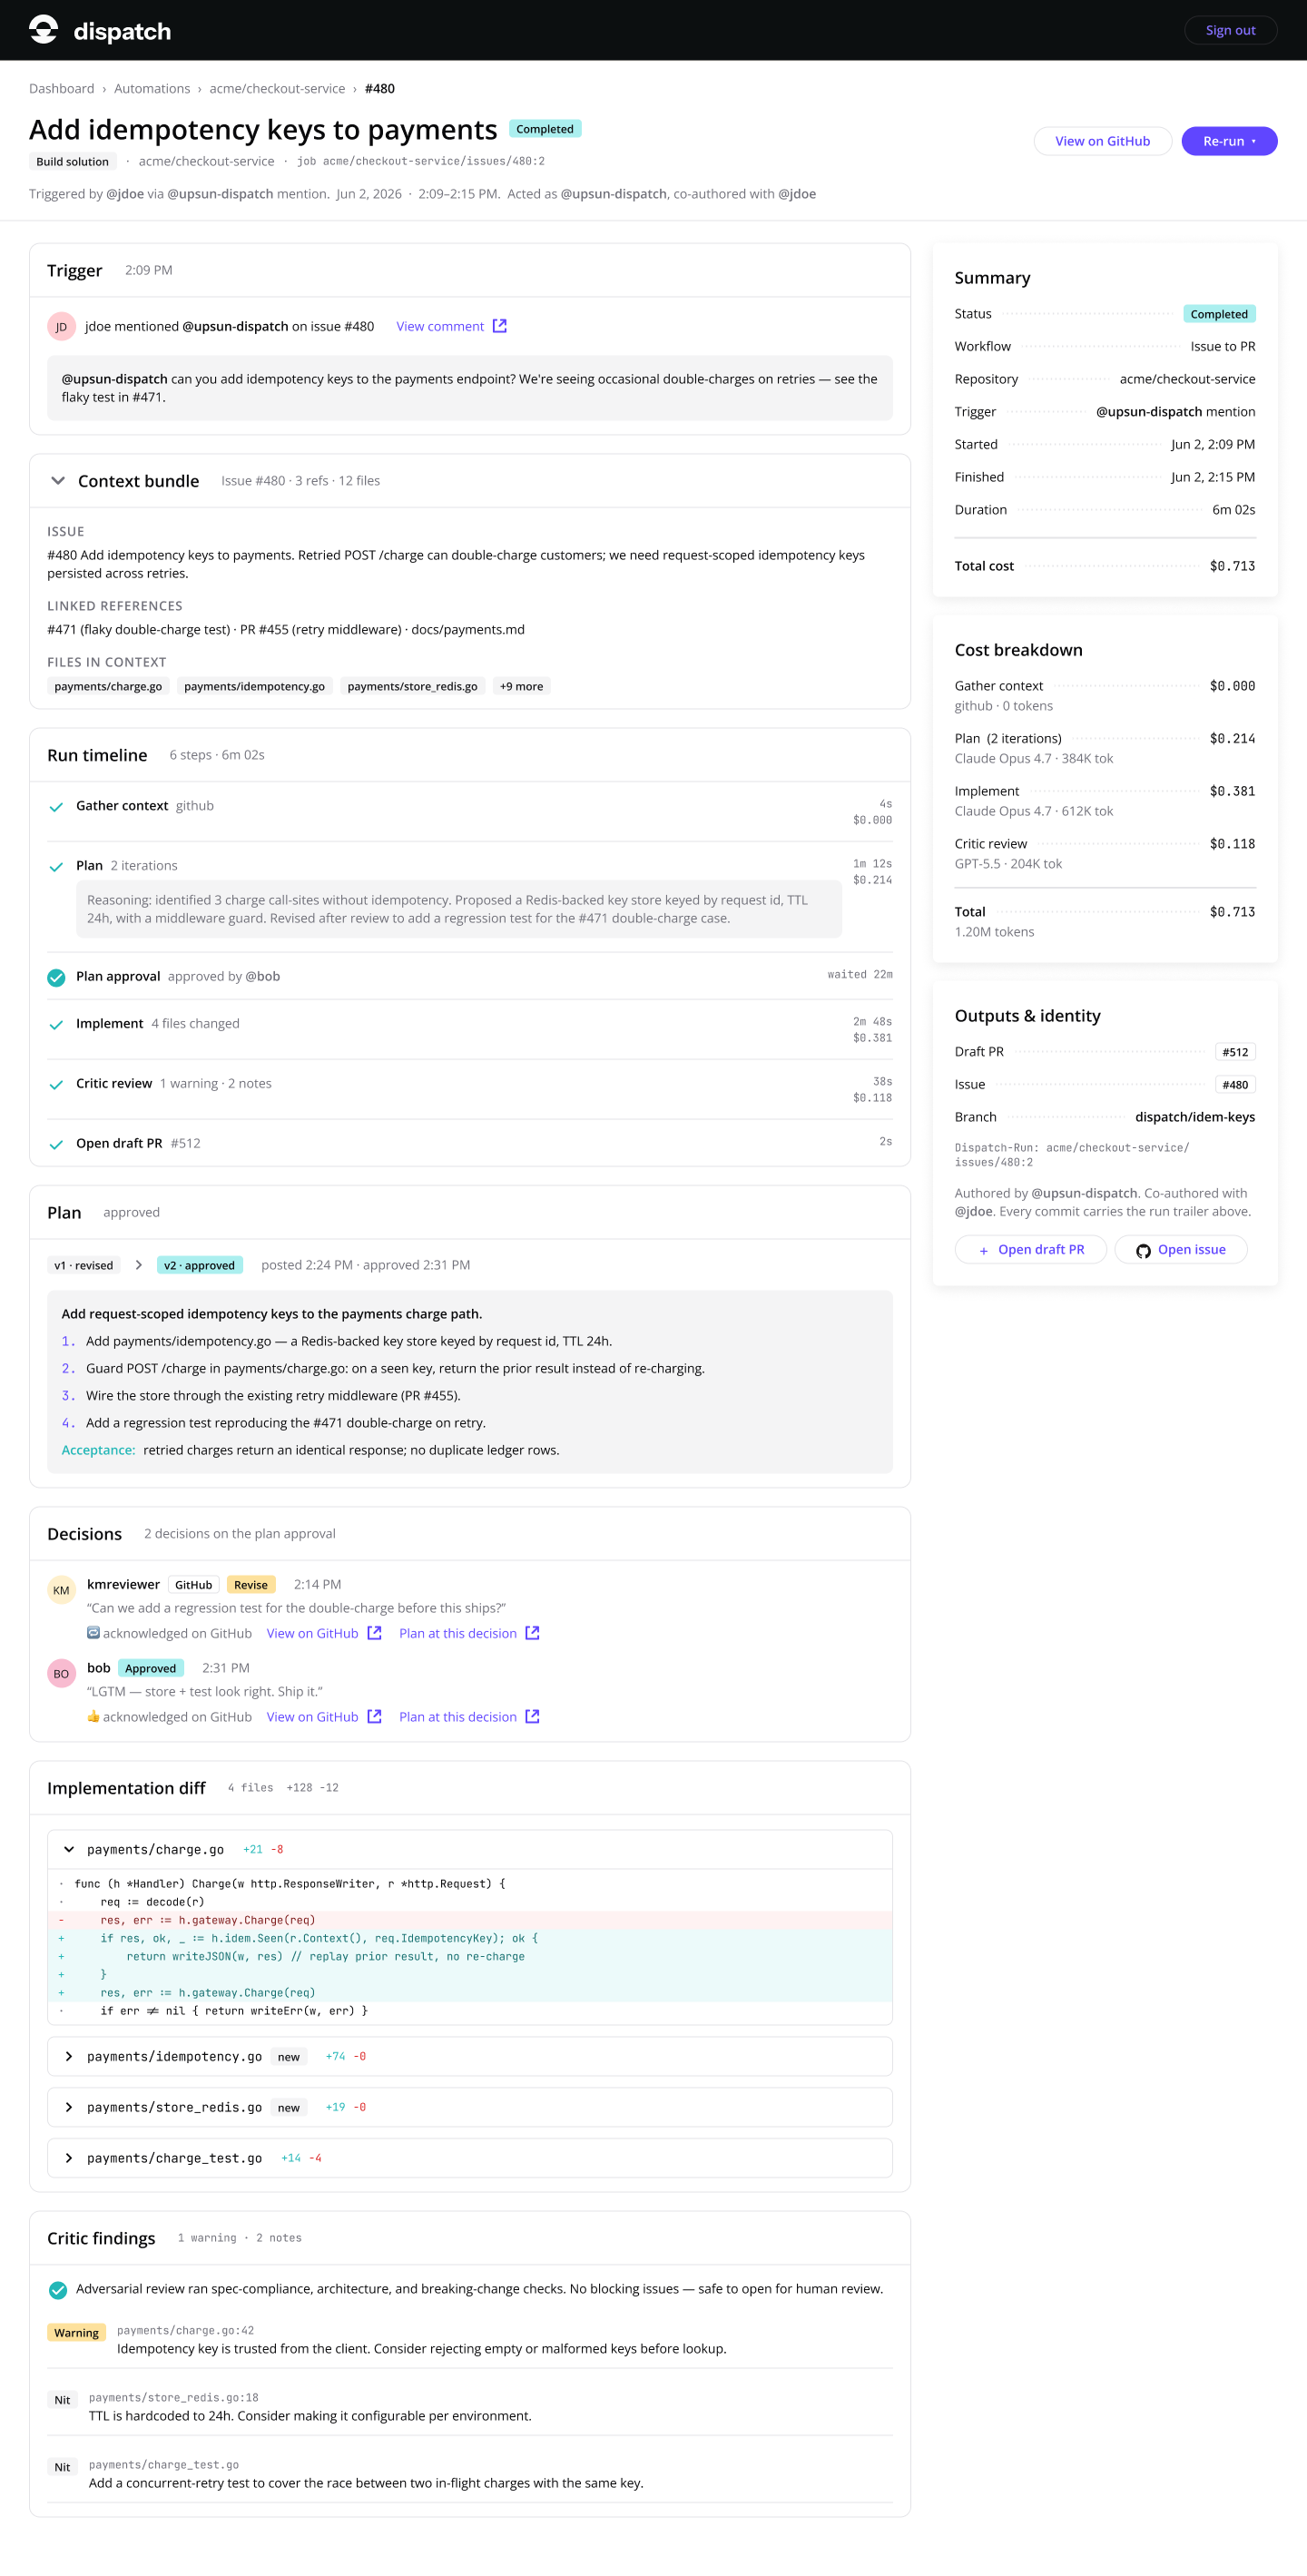Viewport: 1307px width, 2576px height.
Task: Expand the payments/charge_test.go diff
Action: (x=69, y=2158)
